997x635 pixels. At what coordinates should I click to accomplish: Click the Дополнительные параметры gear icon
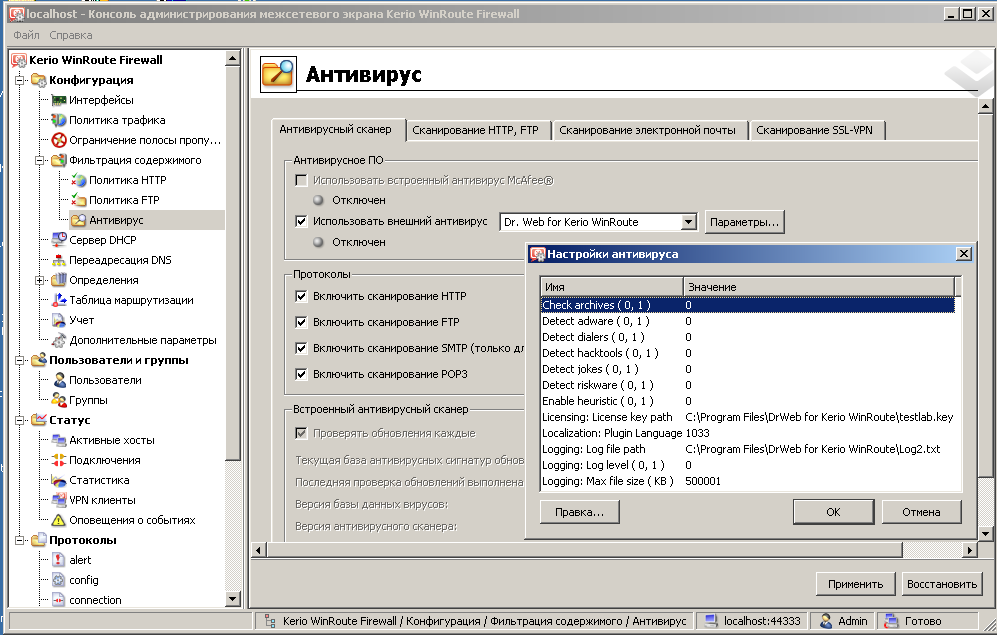tap(58, 340)
